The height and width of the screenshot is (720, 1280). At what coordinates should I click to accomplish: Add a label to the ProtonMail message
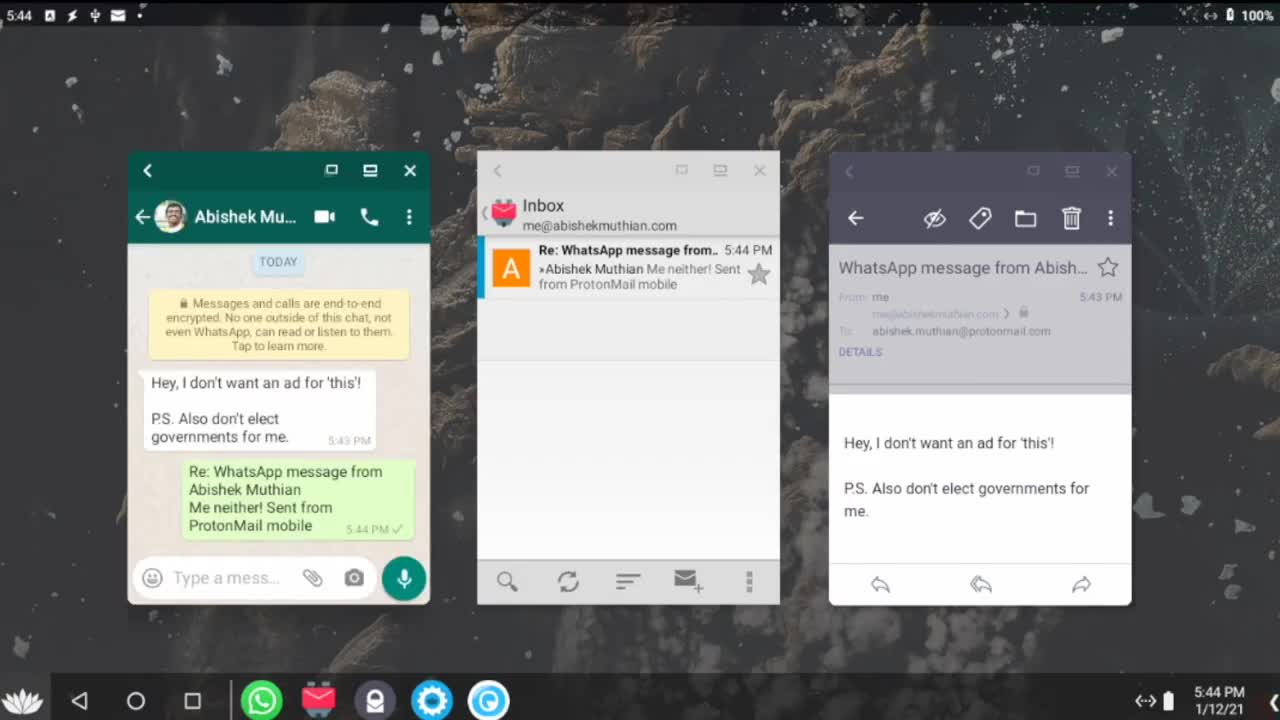pos(980,218)
